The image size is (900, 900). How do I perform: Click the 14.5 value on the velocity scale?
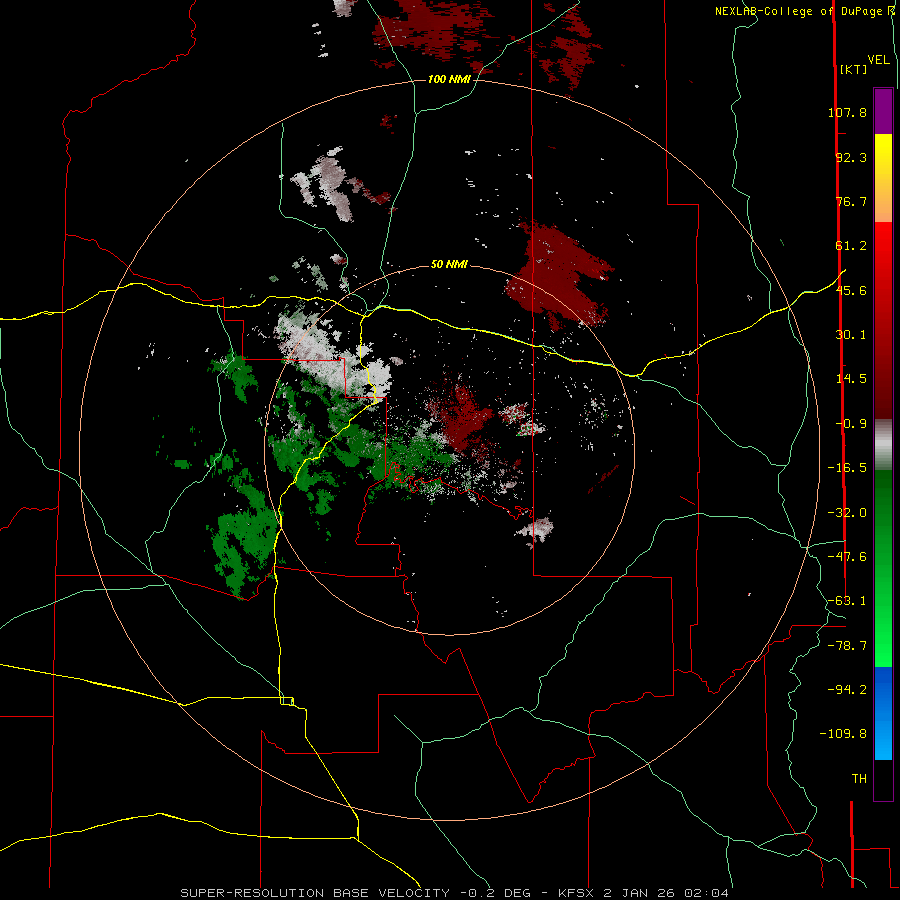point(851,379)
